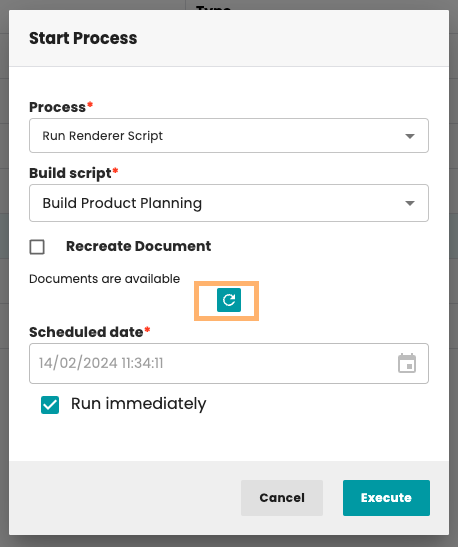
Task: Tick the Recreate Document checkbox
Action: tap(37, 247)
